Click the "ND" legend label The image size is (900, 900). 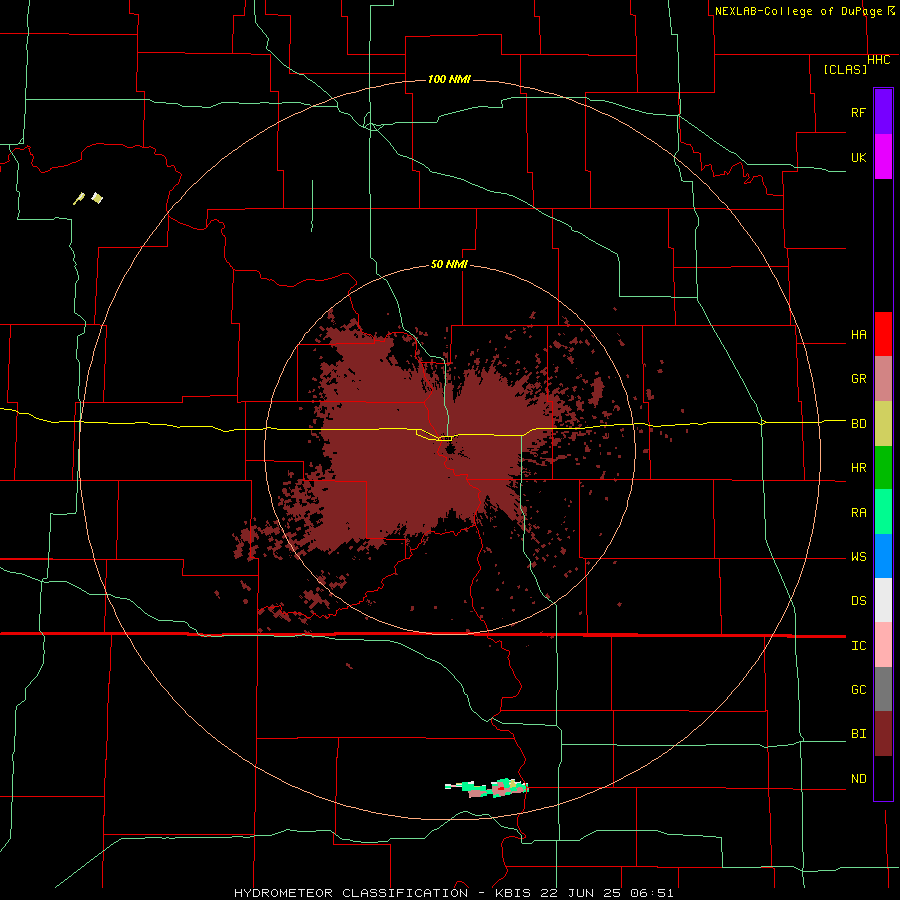(x=858, y=779)
